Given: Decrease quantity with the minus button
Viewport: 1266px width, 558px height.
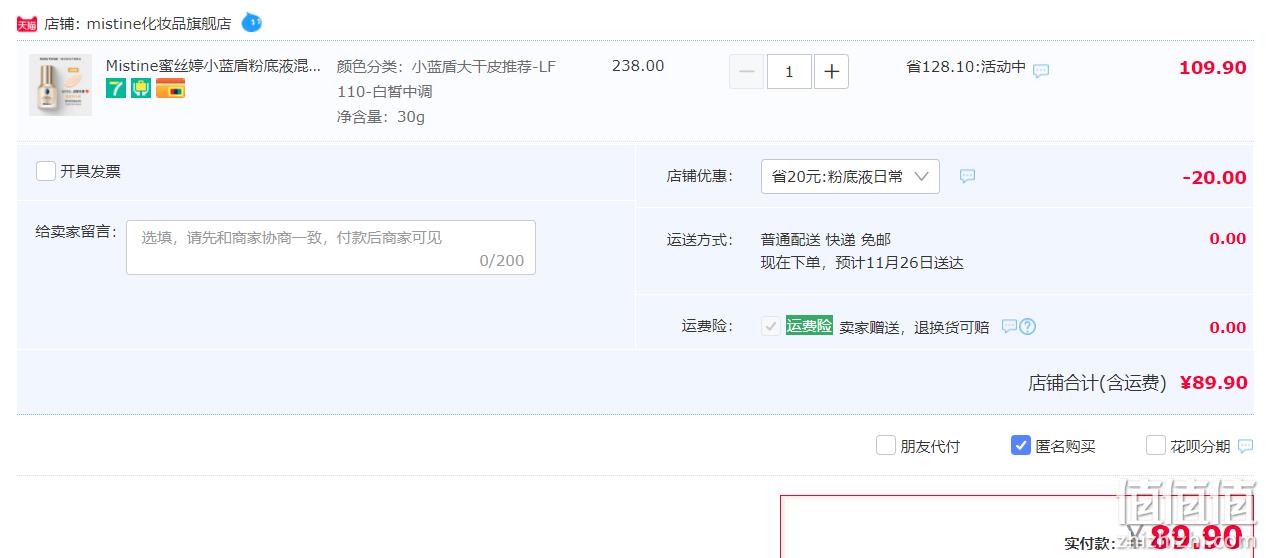Looking at the screenshot, I should [747, 72].
